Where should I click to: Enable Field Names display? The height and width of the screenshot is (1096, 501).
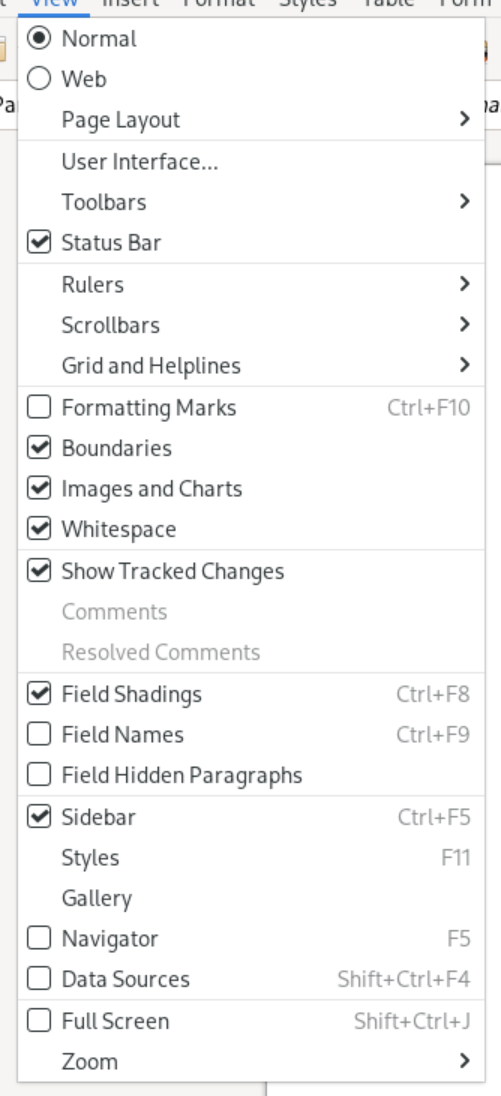pos(38,735)
